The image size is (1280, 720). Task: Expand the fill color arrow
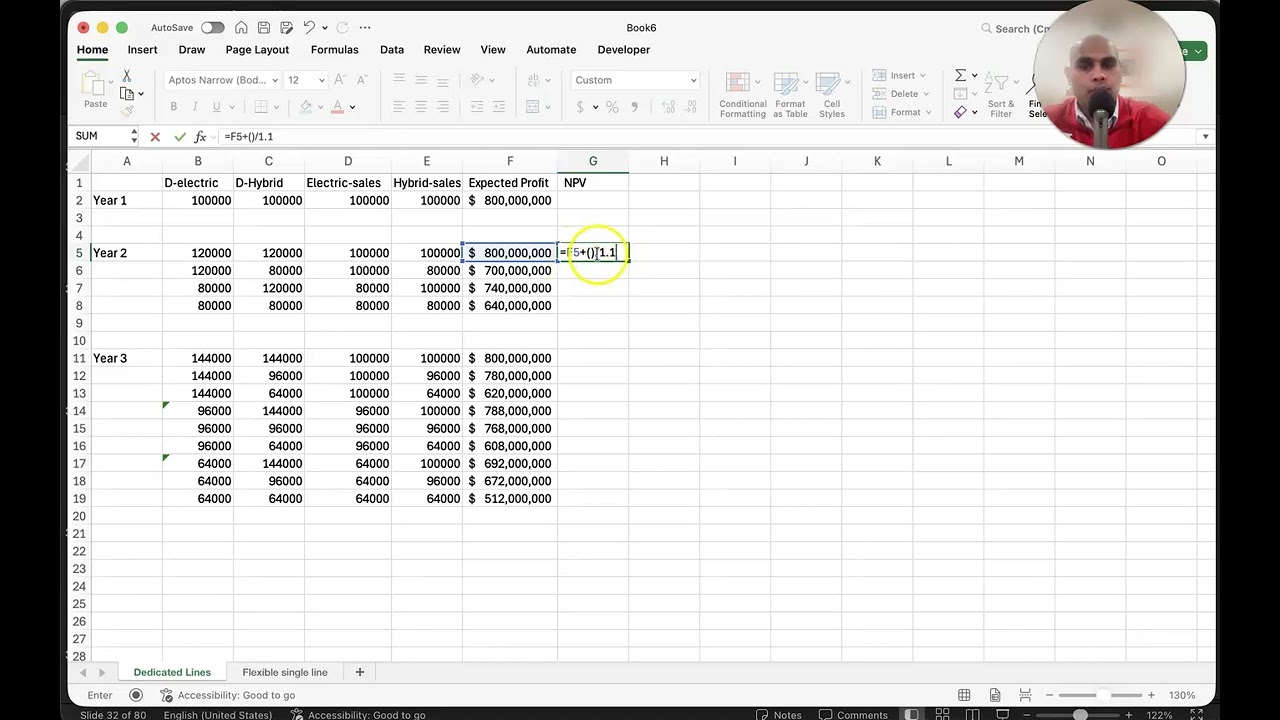tap(320, 107)
